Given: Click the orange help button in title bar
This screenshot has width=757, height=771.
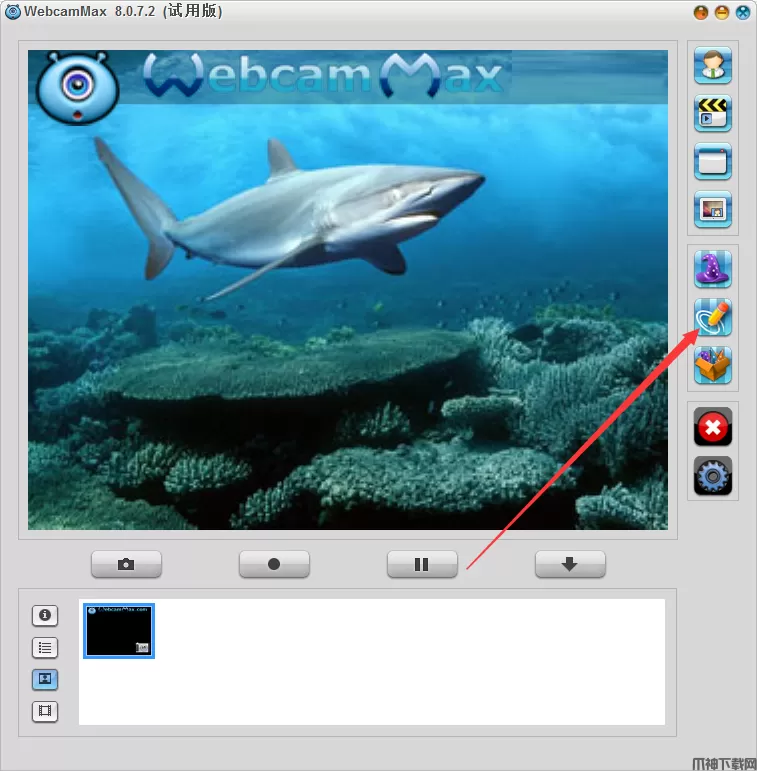Looking at the screenshot, I should tap(701, 12).
